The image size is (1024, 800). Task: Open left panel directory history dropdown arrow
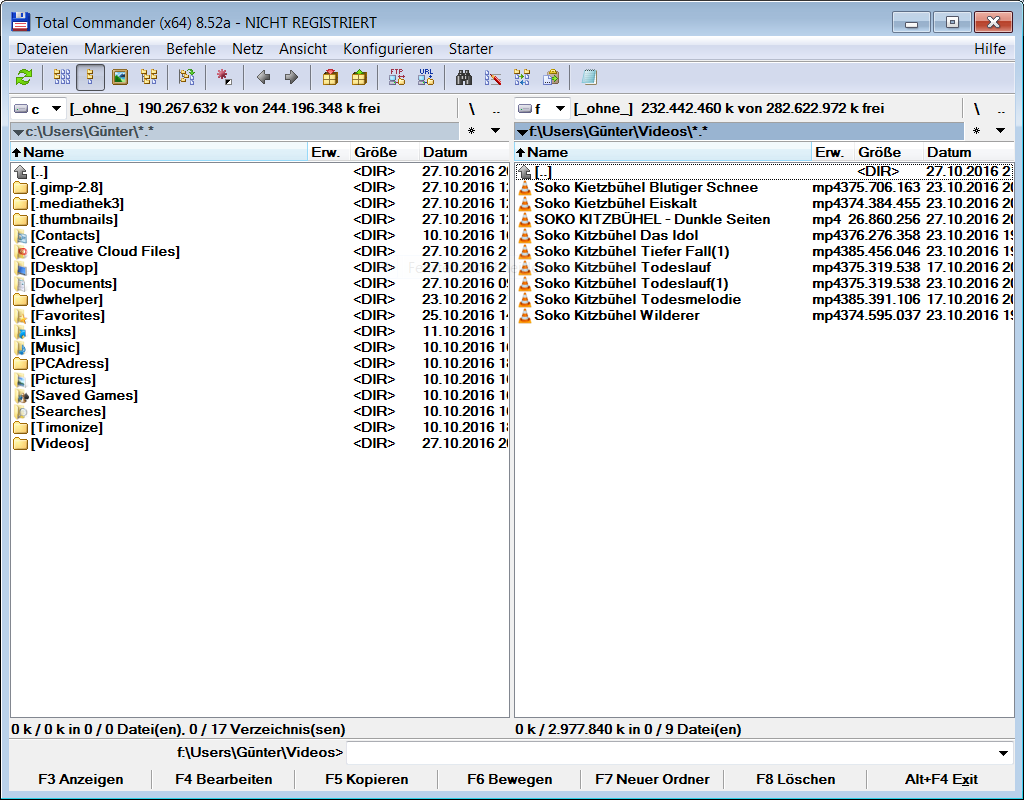496,131
